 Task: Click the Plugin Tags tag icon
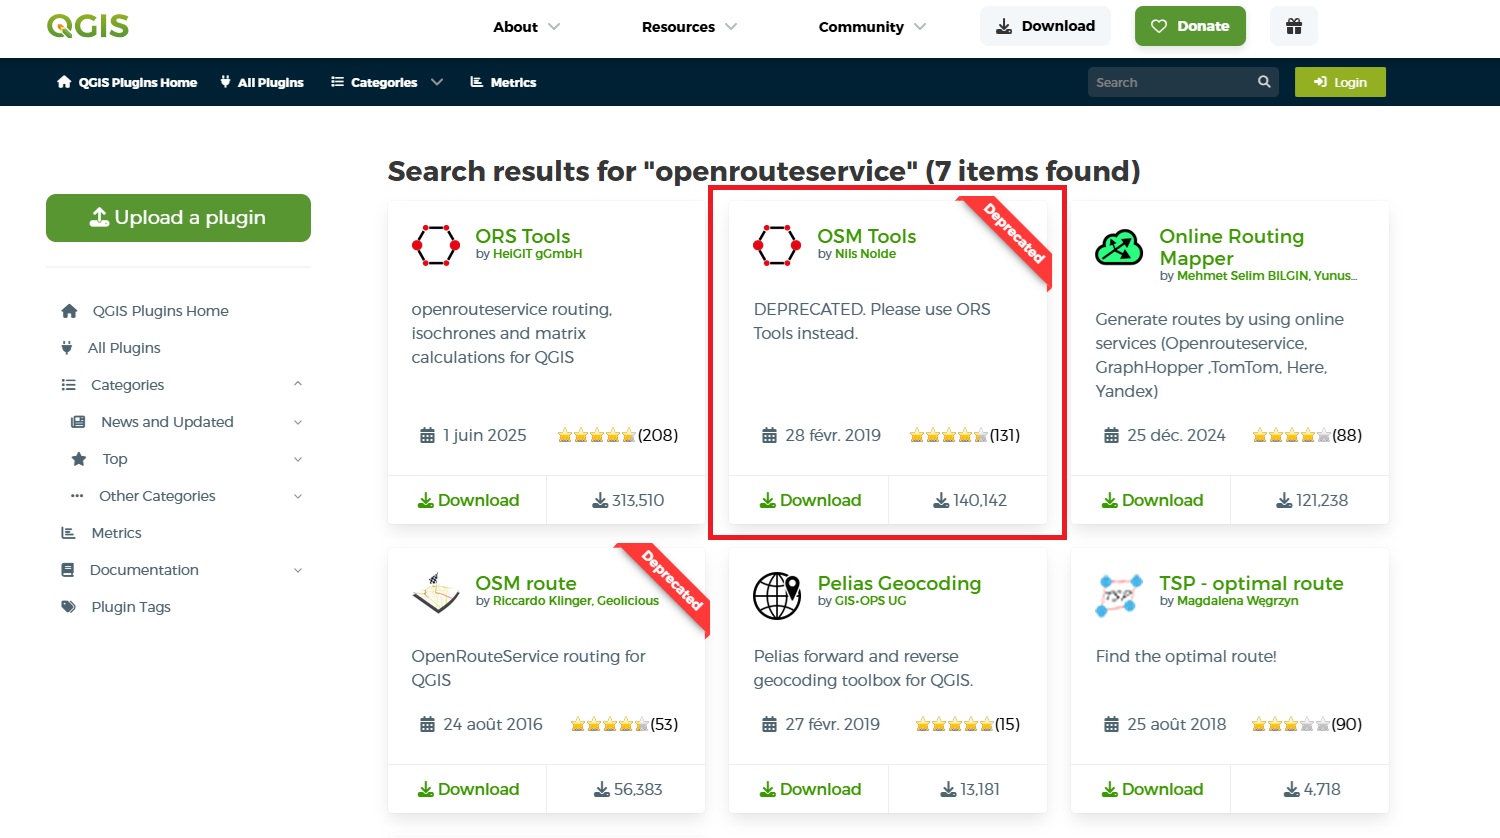tap(68, 607)
